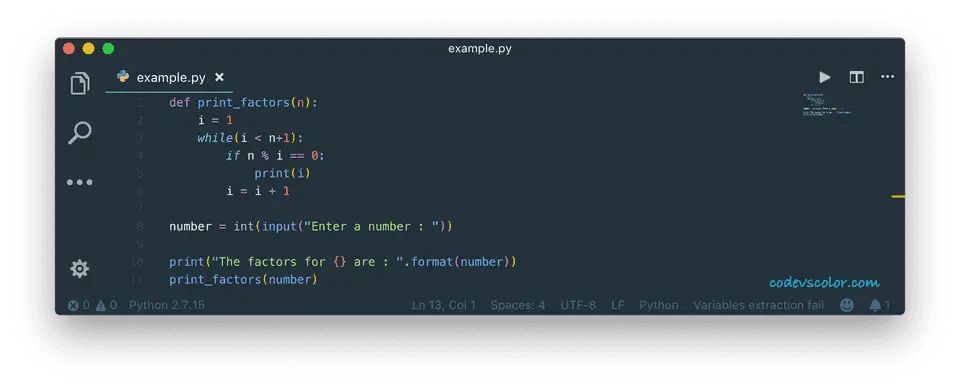Select Python 2.7.15 interpreter in status bar

click(167, 305)
